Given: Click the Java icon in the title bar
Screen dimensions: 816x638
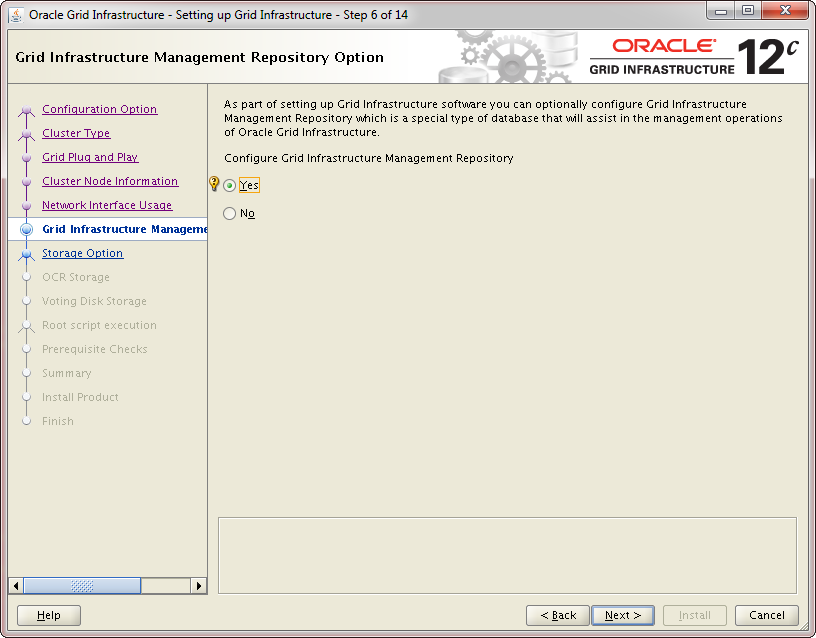Looking at the screenshot, I should pos(16,15).
